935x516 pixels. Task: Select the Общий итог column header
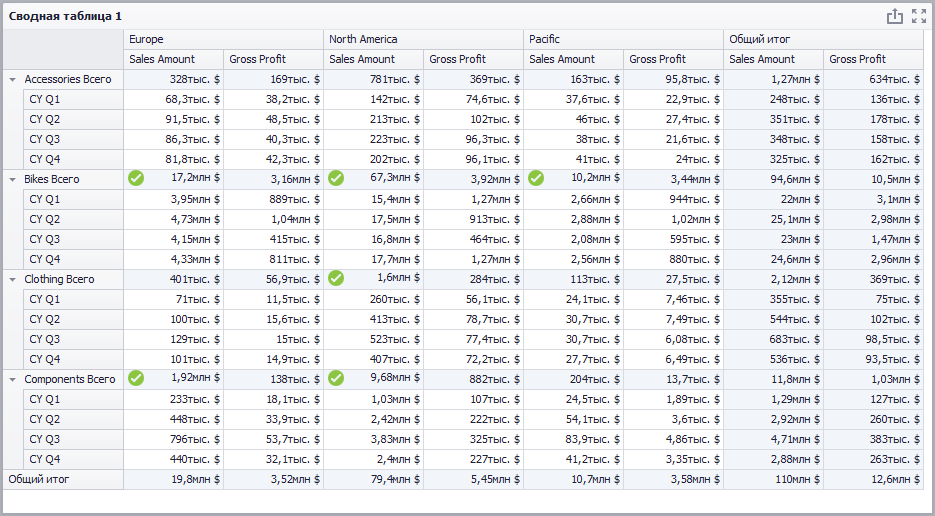tap(823, 39)
